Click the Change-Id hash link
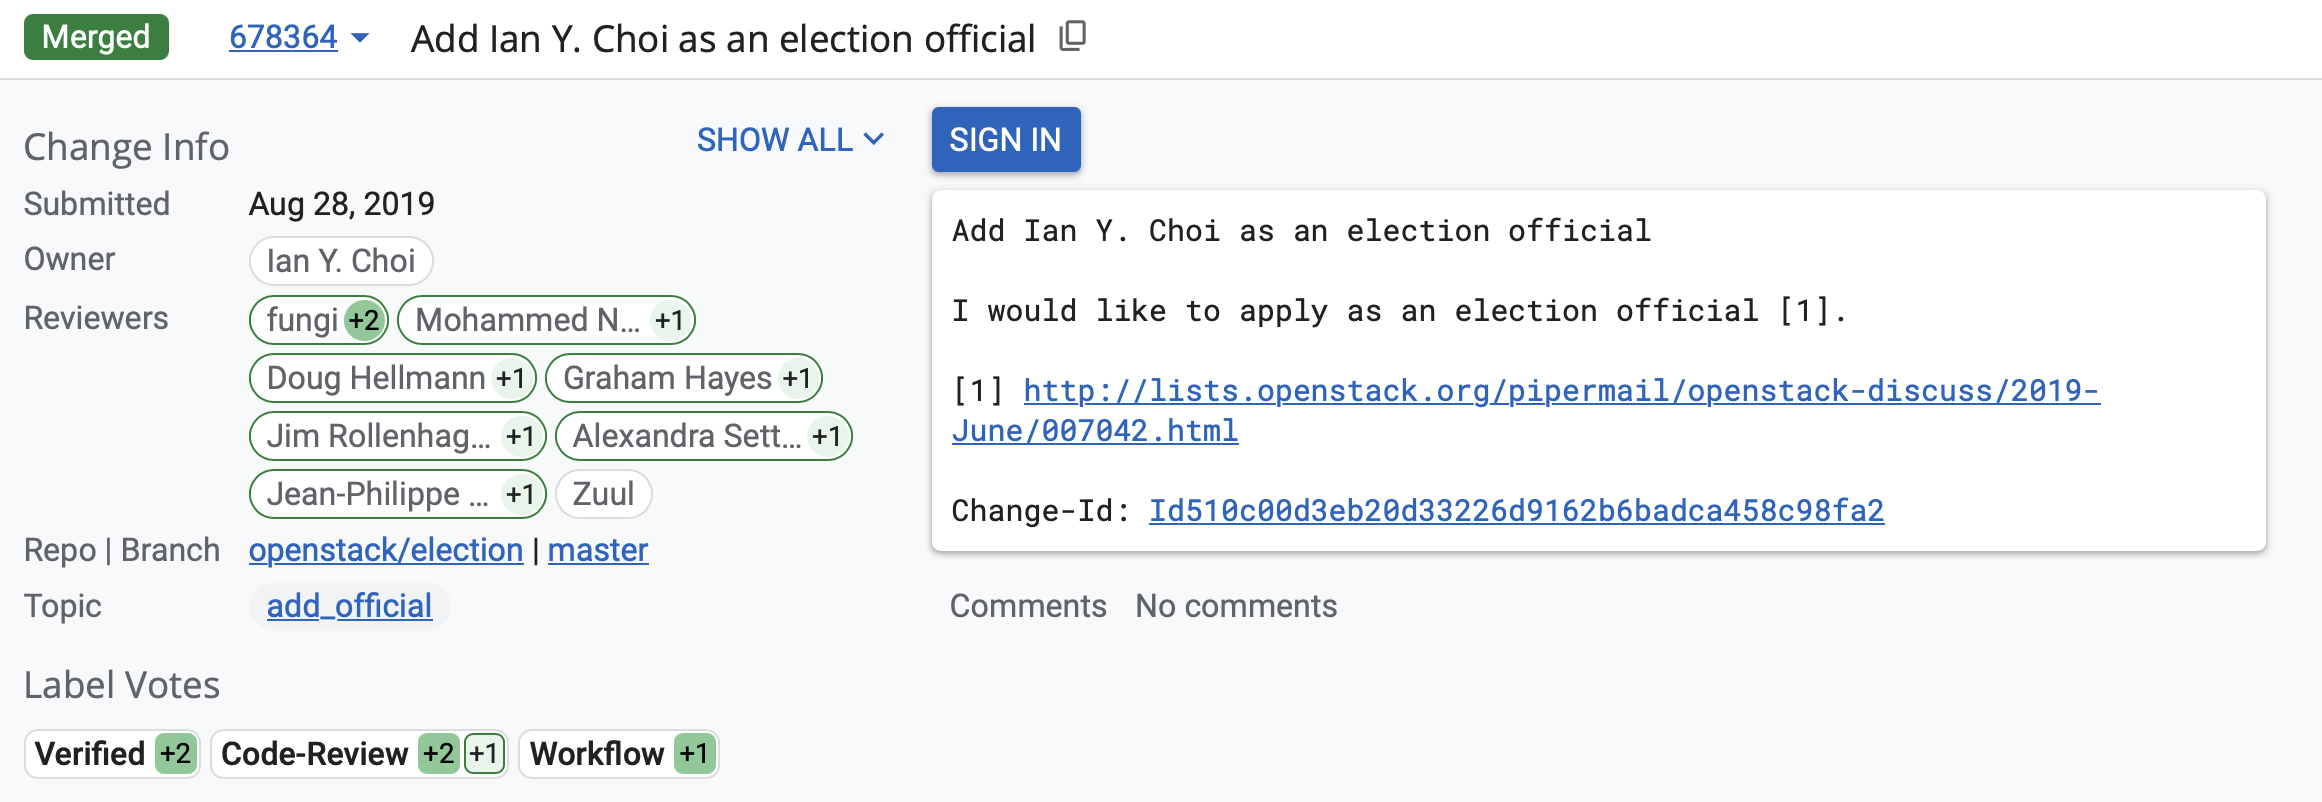The width and height of the screenshot is (2322, 802). 1516,511
